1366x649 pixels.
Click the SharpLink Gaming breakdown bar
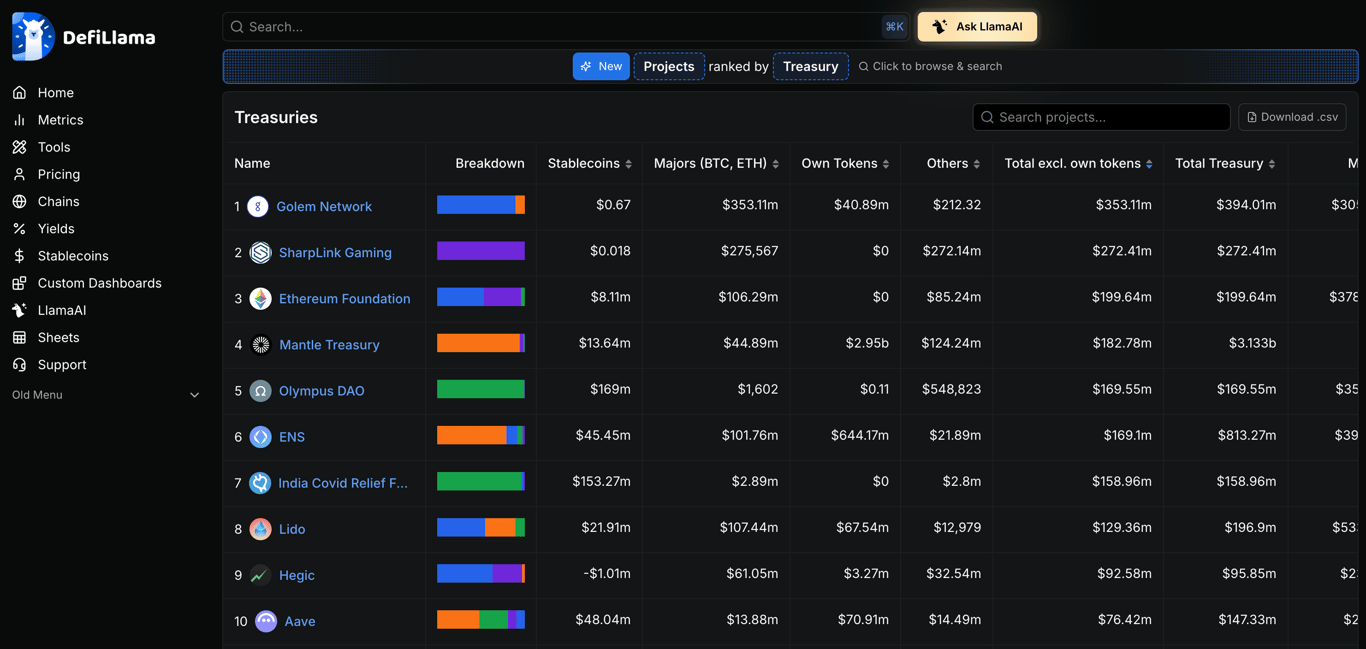481,251
